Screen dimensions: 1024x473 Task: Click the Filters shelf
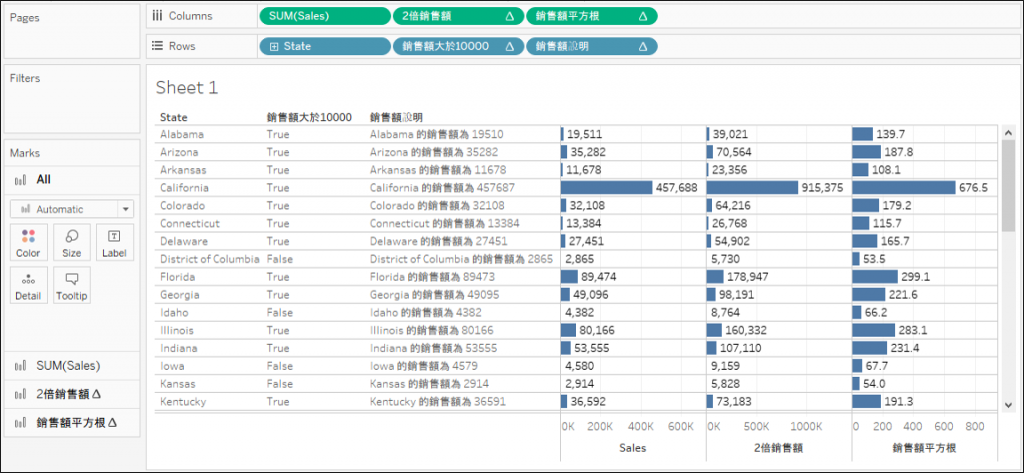72,99
